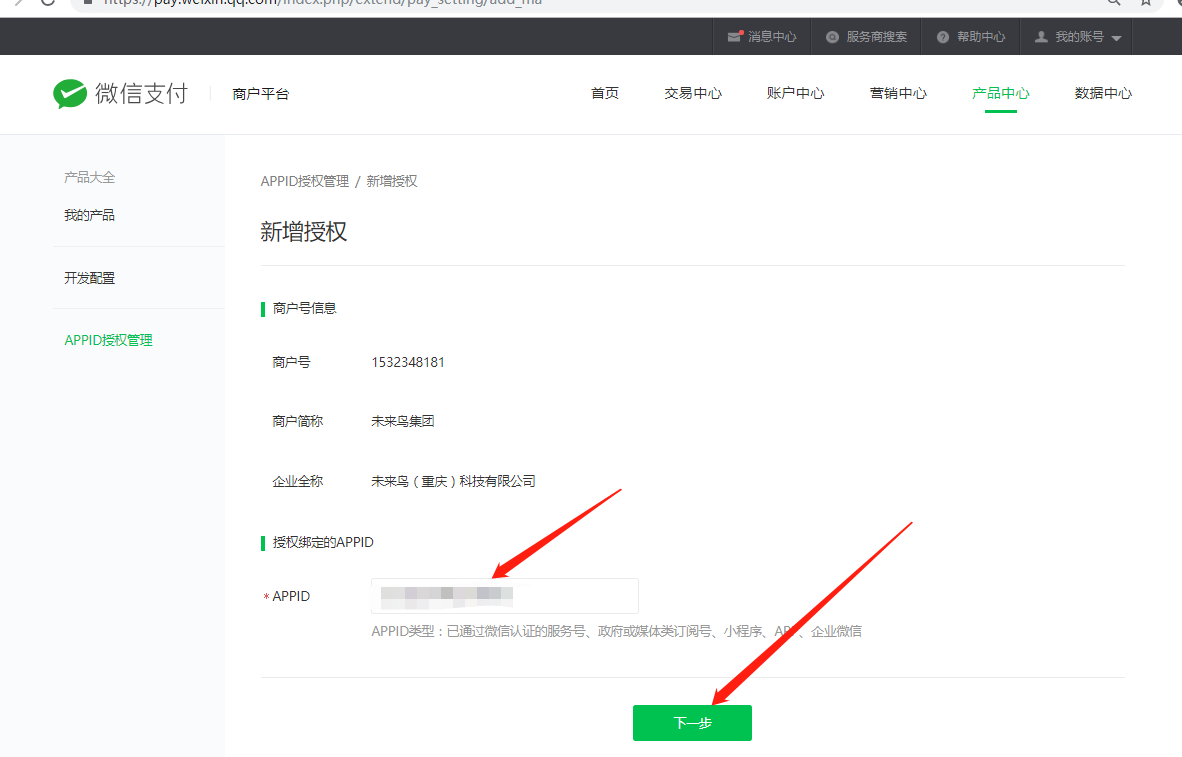Go to 首页 in top navigation
This screenshot has width=1182, height=757.
604,93
